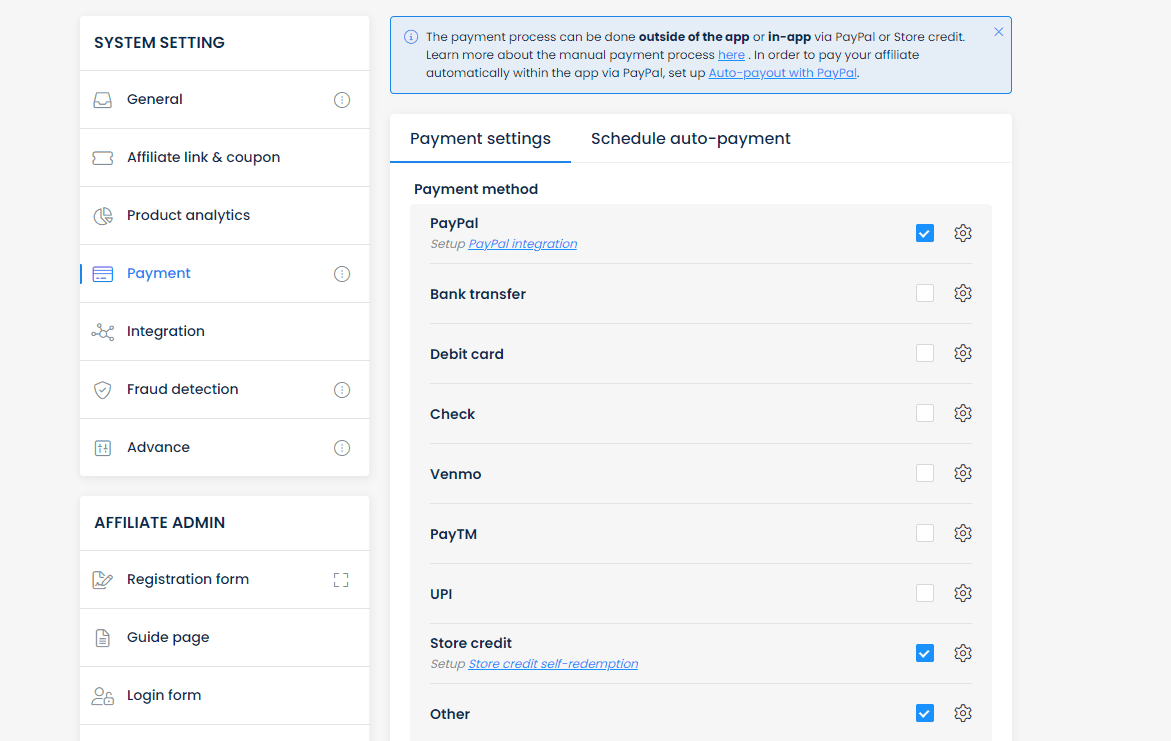Enable UPI payment method
Viewport: 1171px width, 741px height.
tap(925, 593)
